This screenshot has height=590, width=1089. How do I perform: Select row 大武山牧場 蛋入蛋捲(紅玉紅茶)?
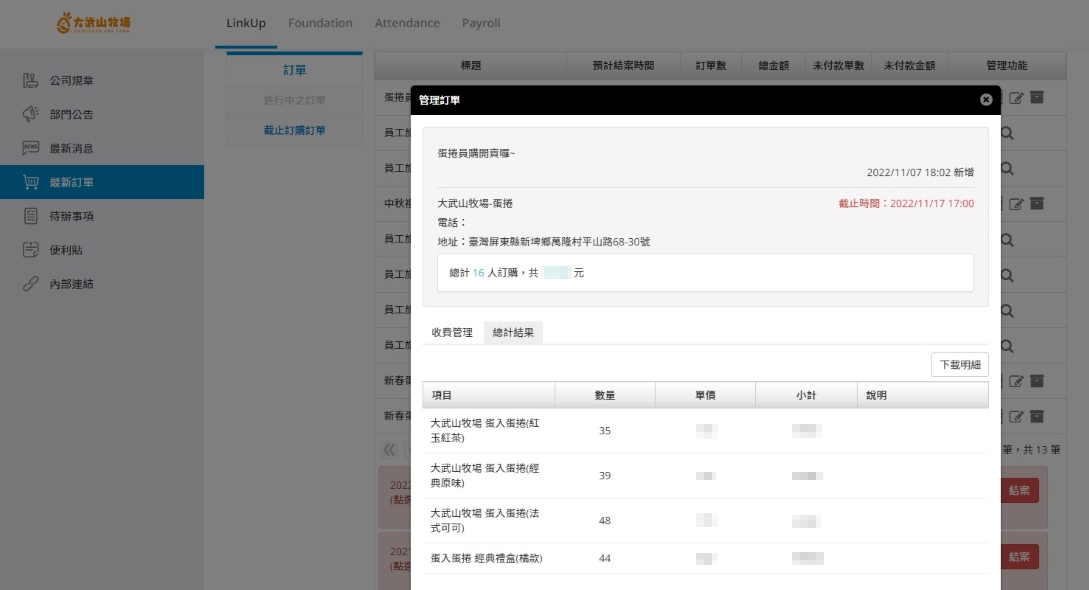coord(705,430)
